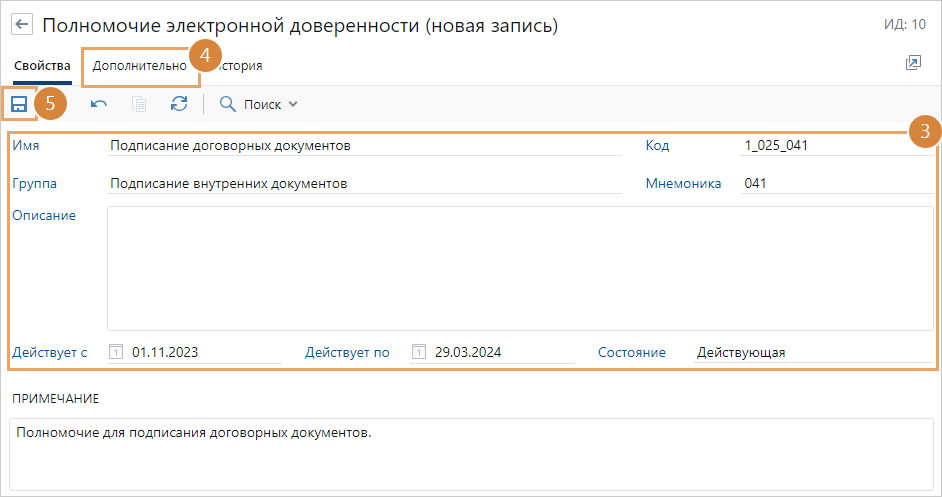
Task: Switch to the История tab
Action: (x=240, y=66)
